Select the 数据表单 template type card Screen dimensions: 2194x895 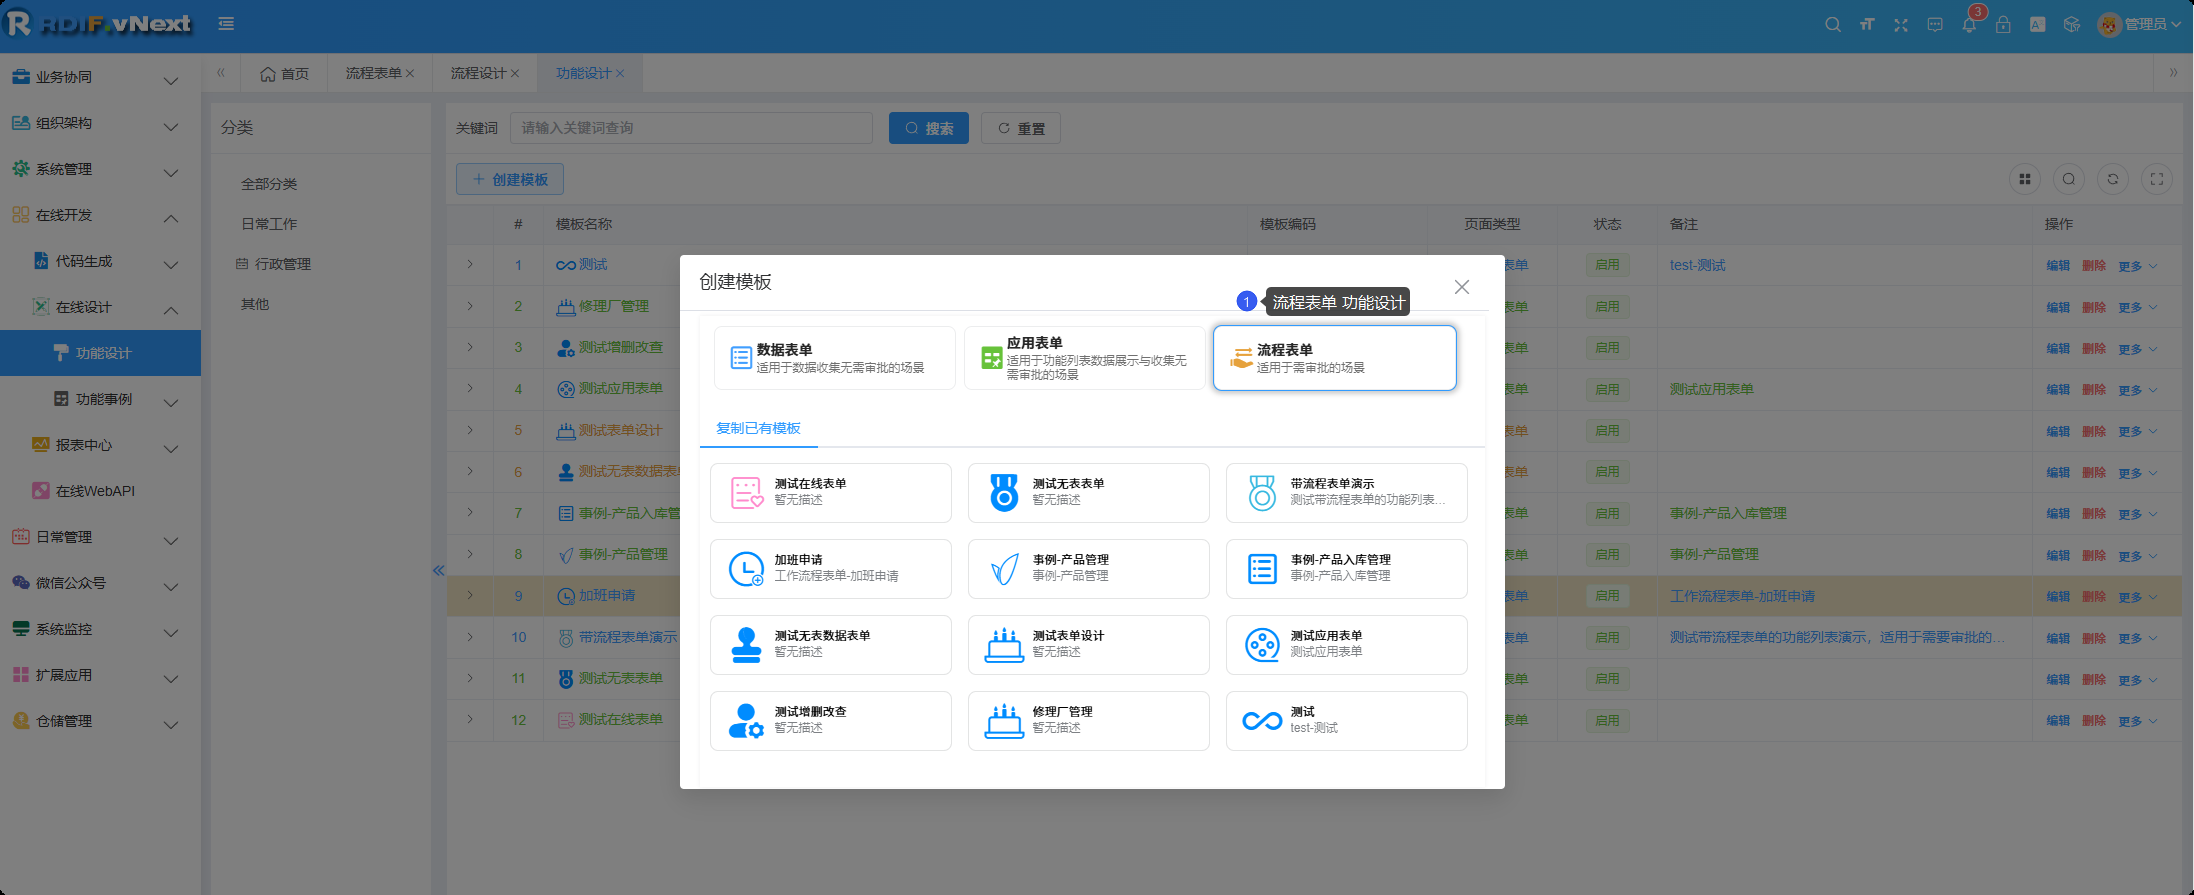[834, 358]
